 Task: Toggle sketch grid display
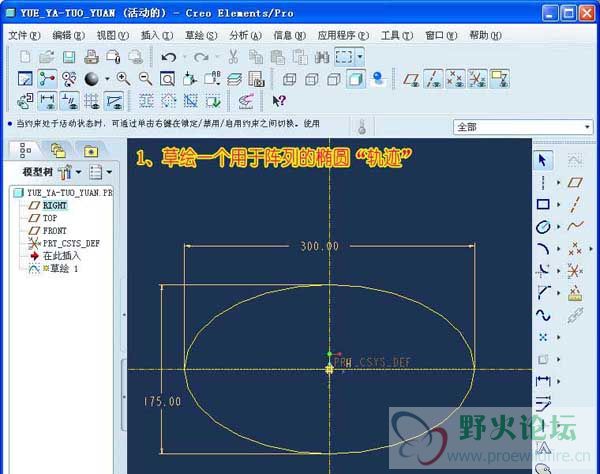tap(91, 101)
